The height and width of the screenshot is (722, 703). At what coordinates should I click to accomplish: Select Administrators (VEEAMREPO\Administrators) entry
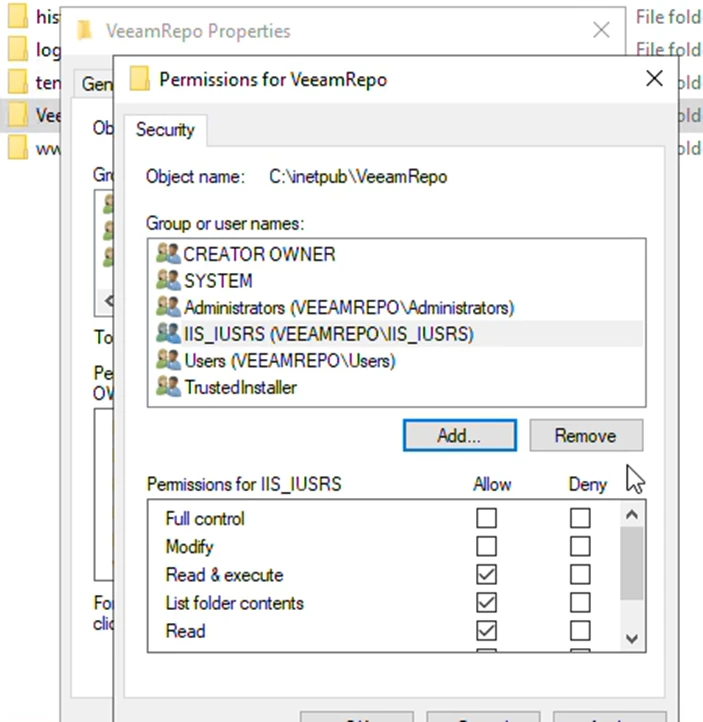(396, 307)
